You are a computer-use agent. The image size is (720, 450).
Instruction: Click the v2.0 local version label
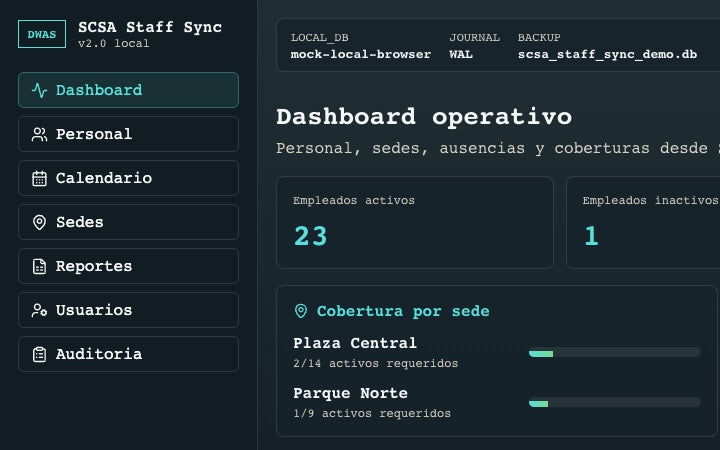[x=113, y=44]
